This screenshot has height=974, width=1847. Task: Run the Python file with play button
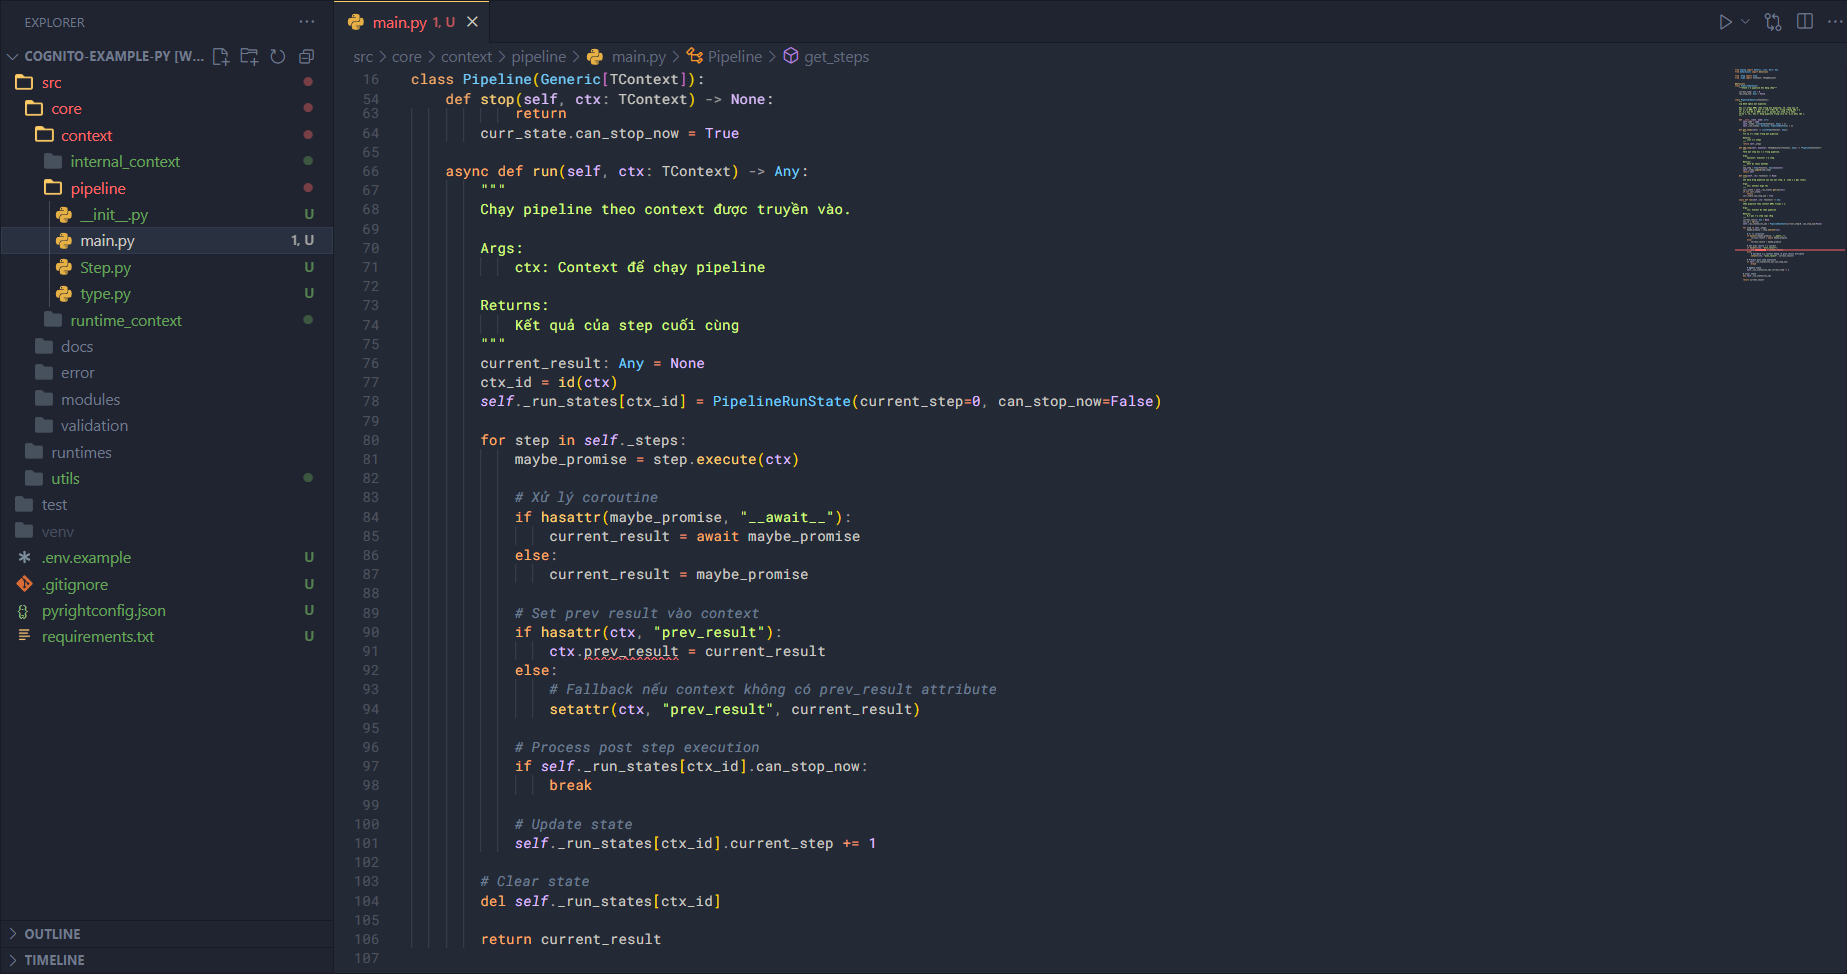point(1725,22)
